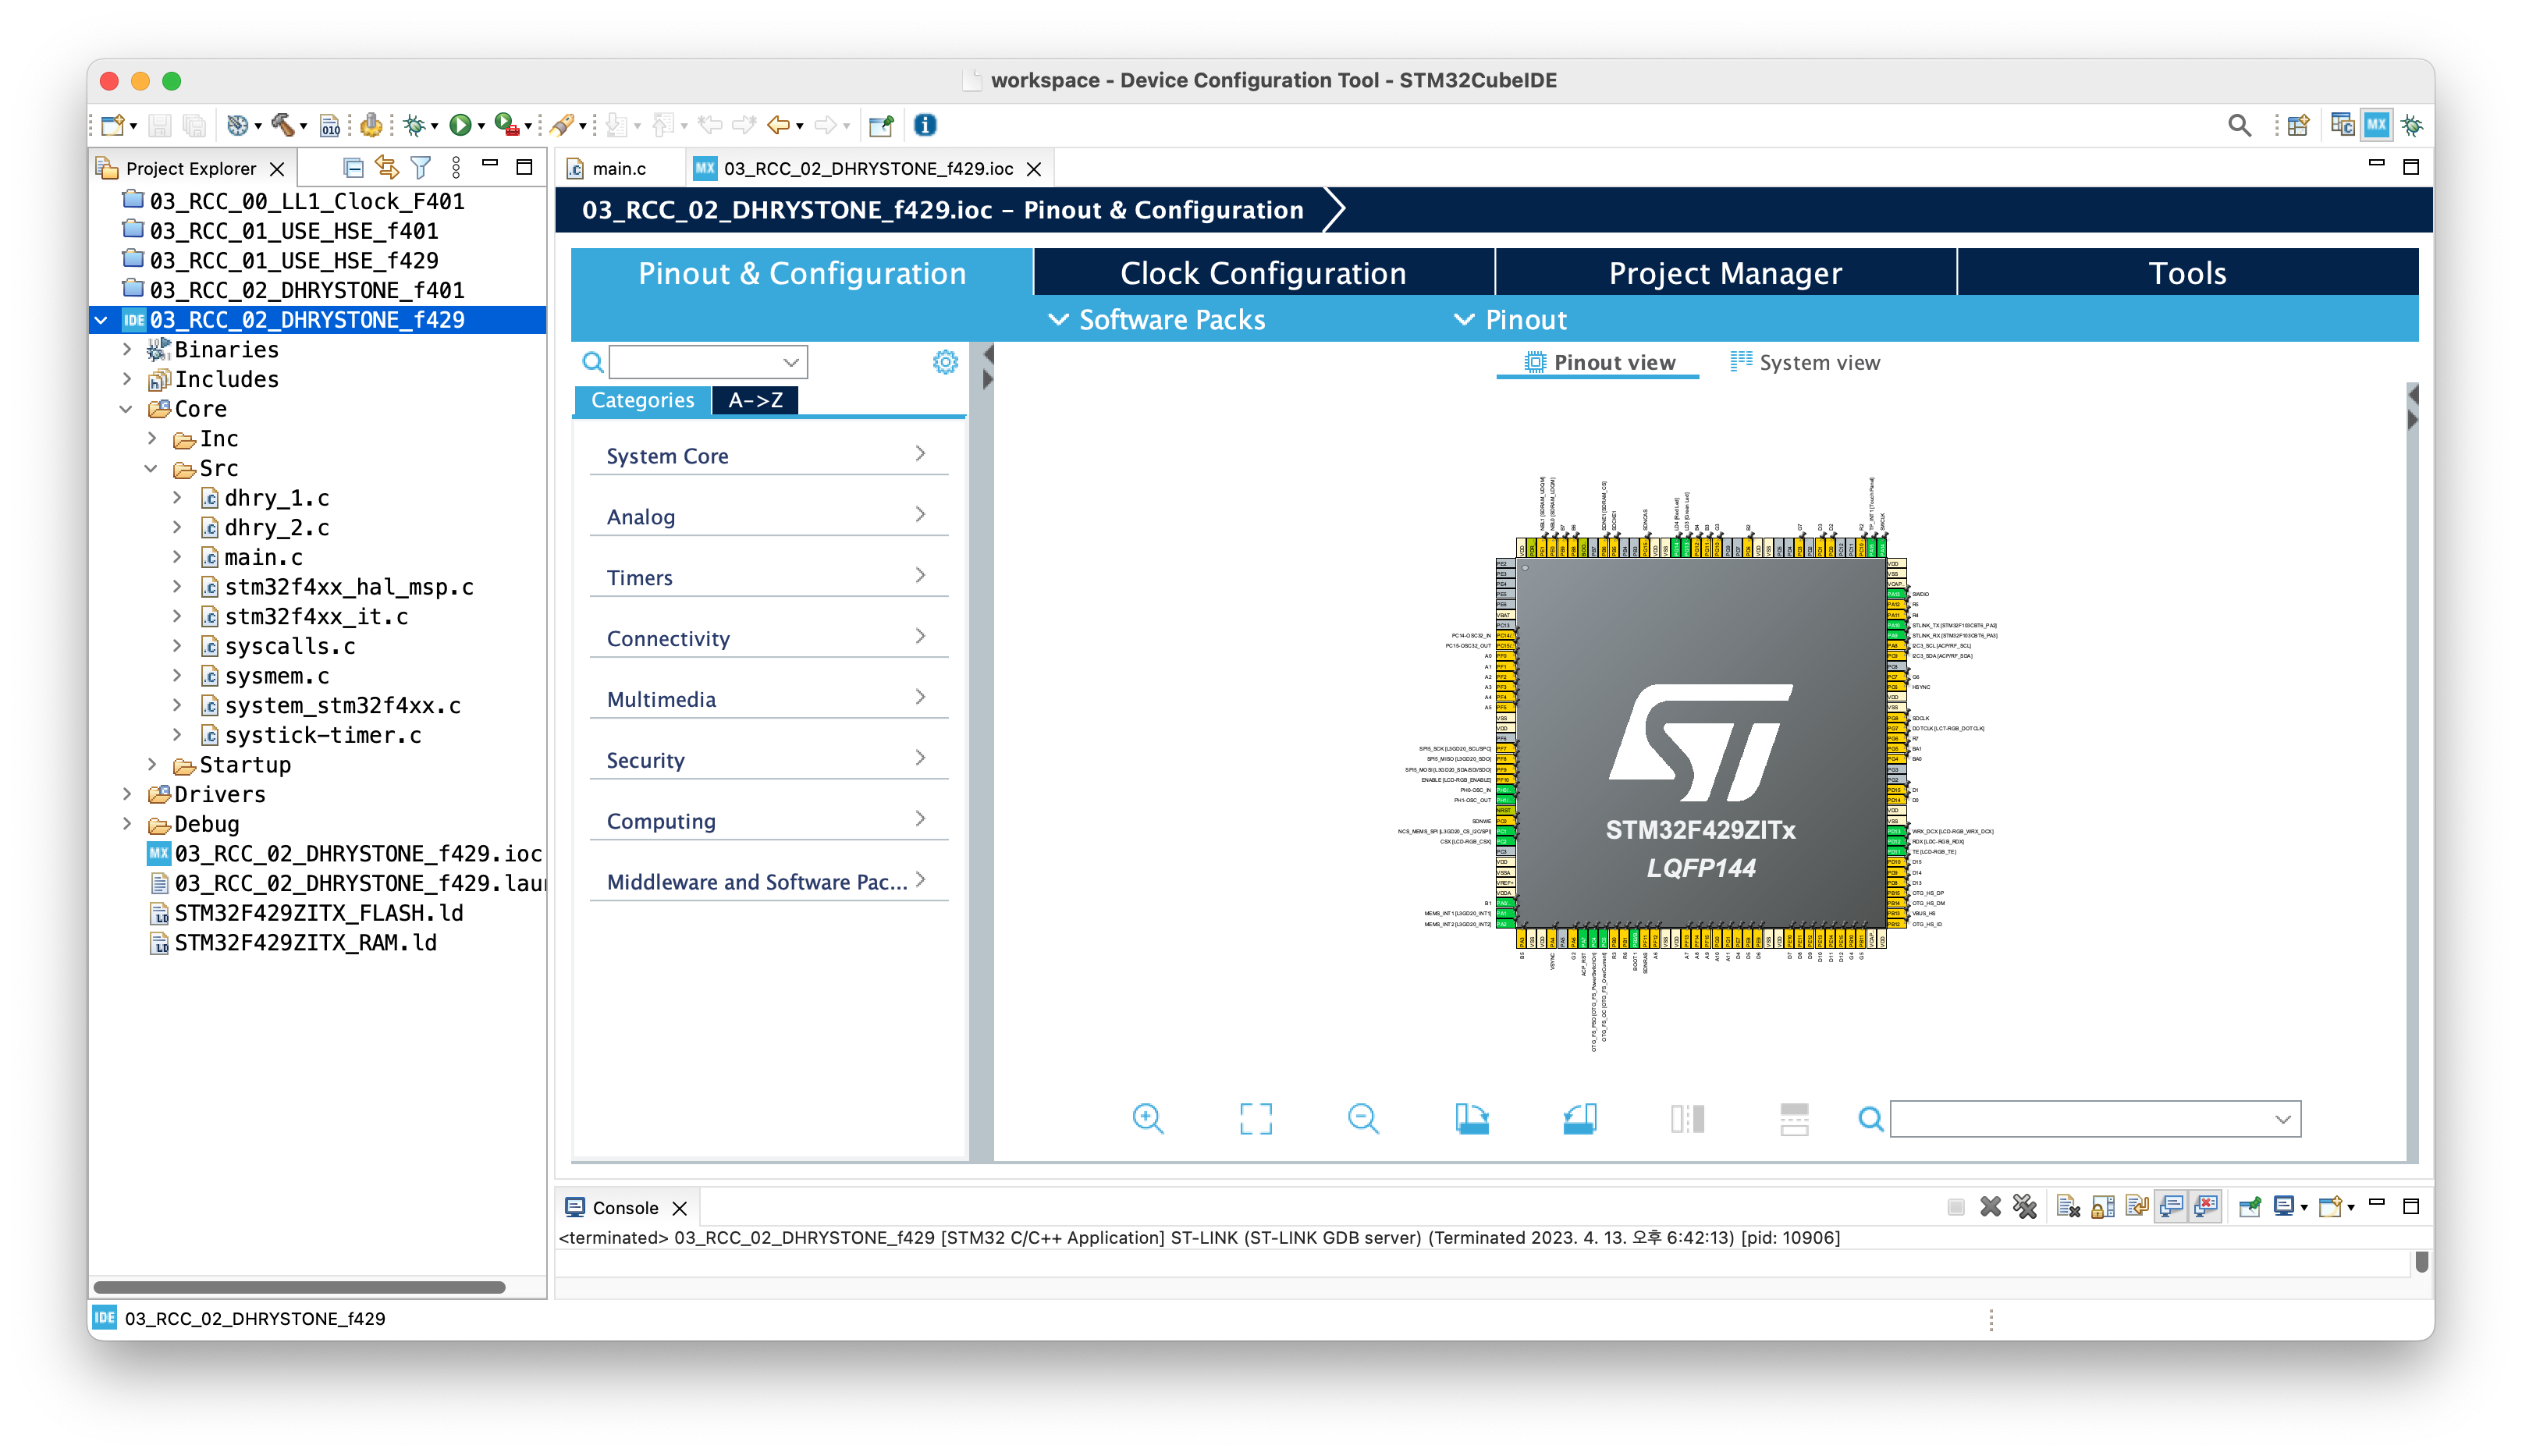Screen dimensions: 2522x1456
Task: Click the Project Explorer filter funnel icon
Action: pos(421,167)
